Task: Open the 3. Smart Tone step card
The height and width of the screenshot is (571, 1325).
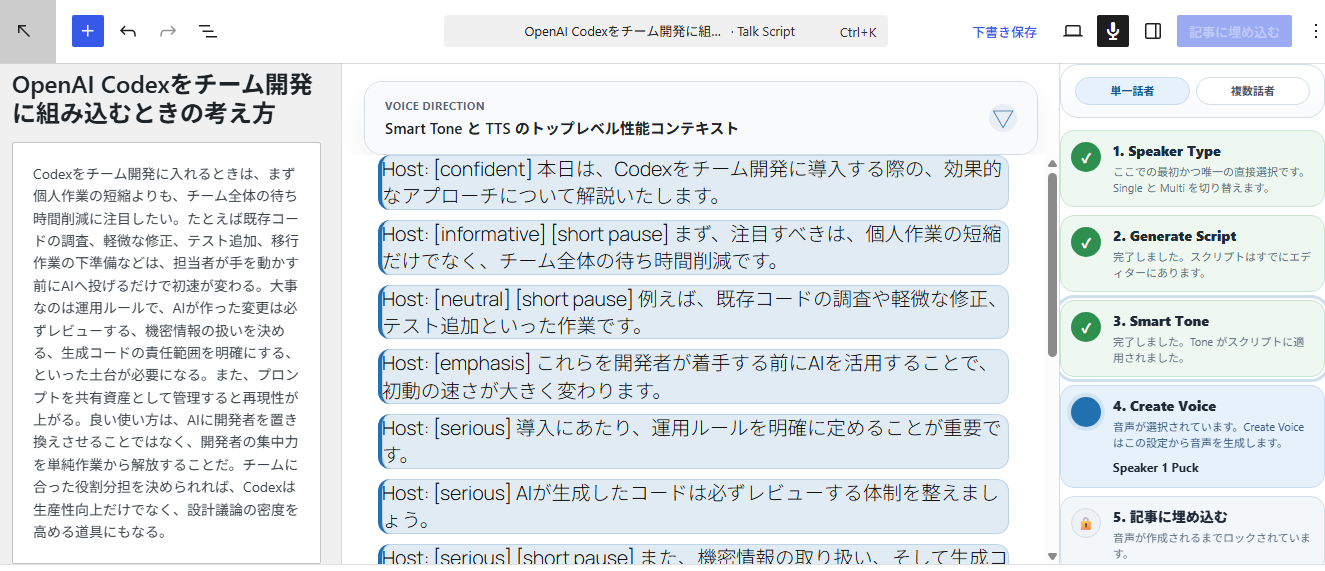Action: point(1192,338)
